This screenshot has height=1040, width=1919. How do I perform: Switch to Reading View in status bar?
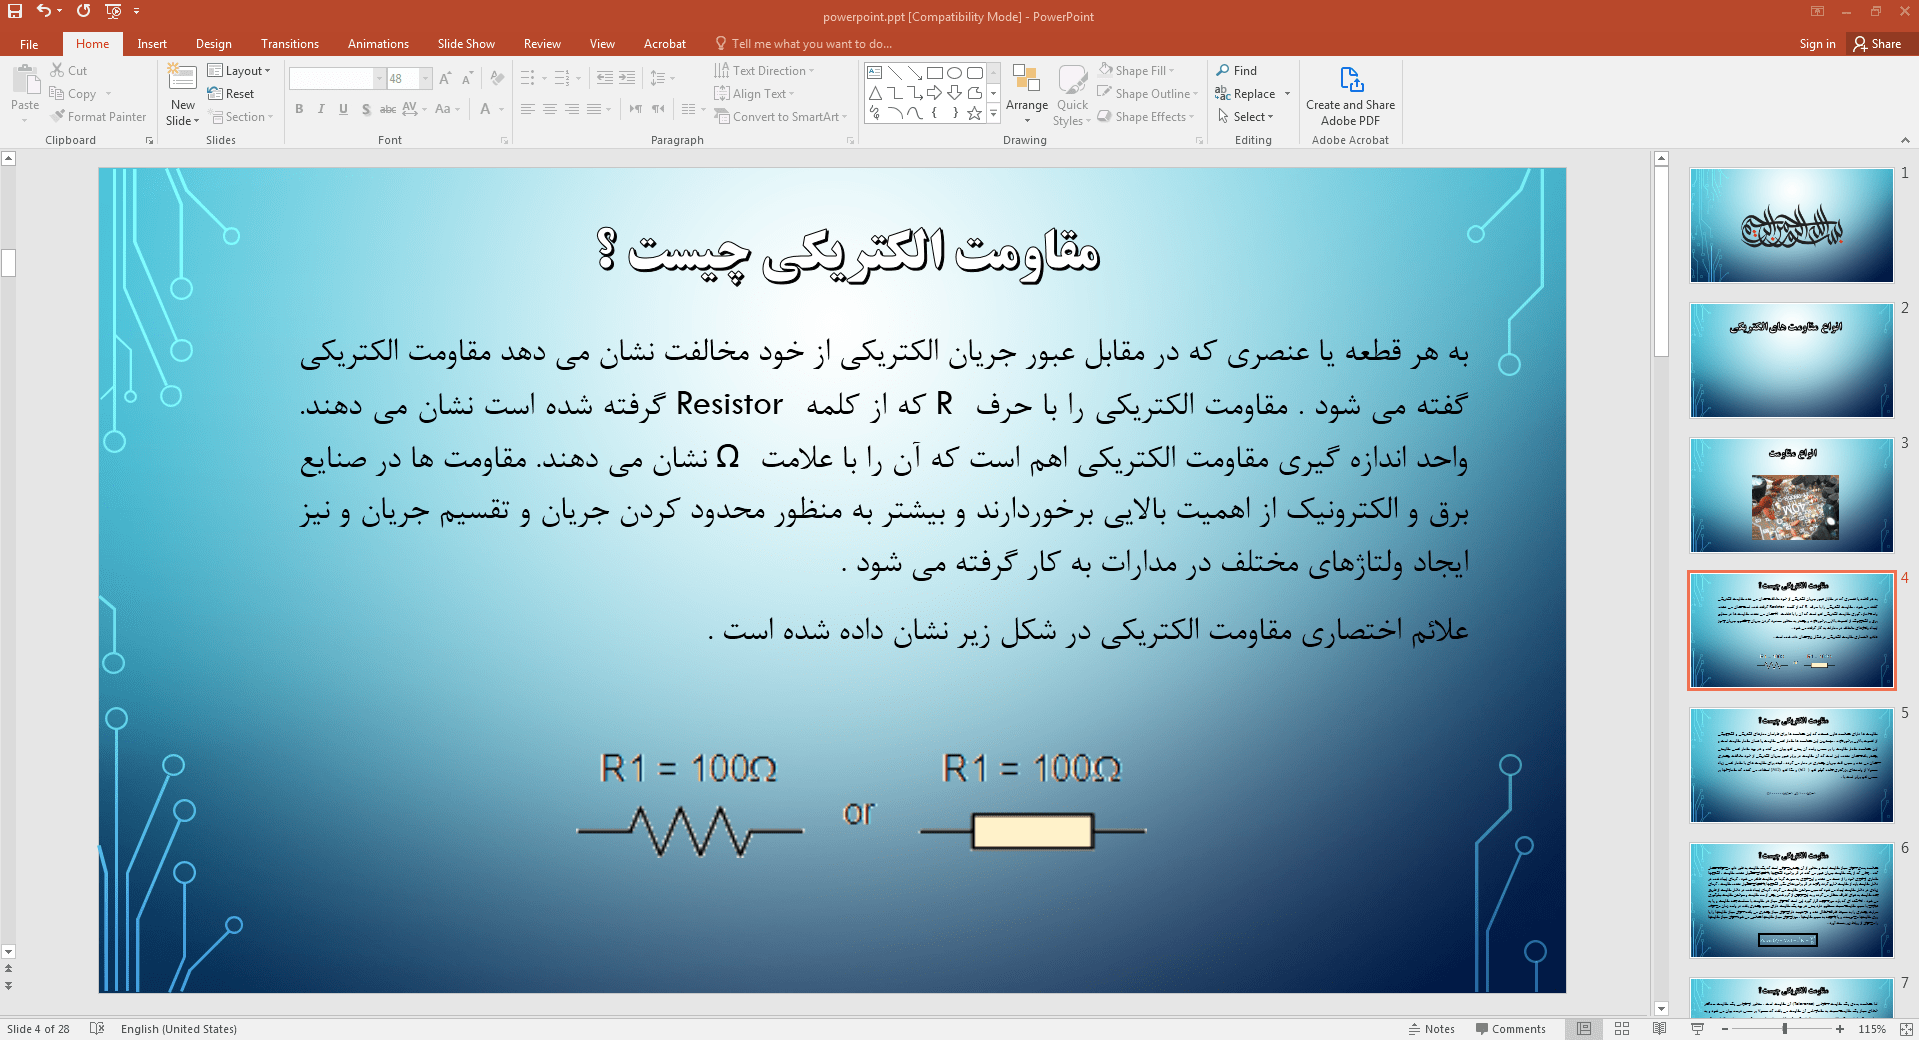click(x=1660, y=1028)
